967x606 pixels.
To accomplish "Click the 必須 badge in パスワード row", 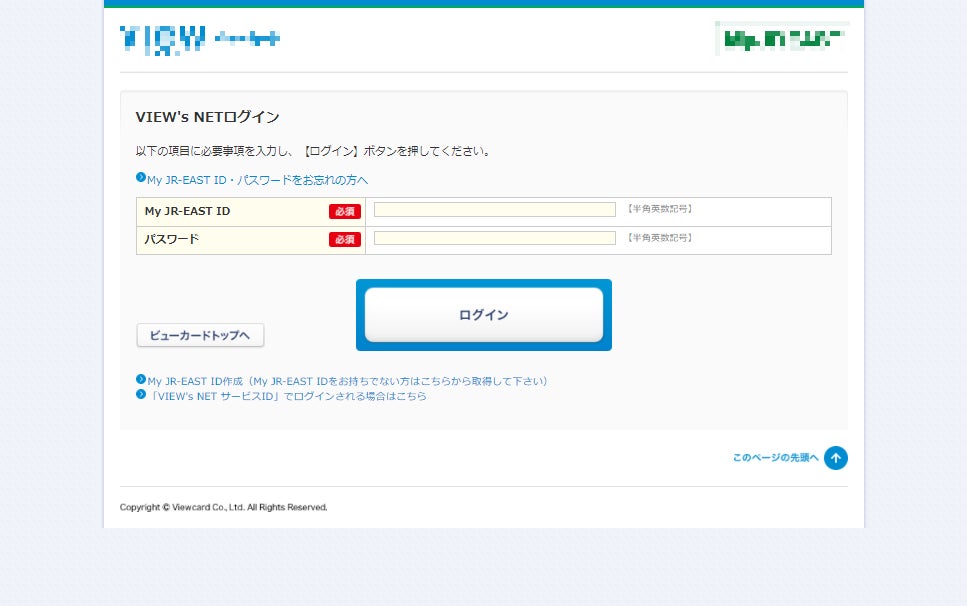I will click(x=345, y=239).
